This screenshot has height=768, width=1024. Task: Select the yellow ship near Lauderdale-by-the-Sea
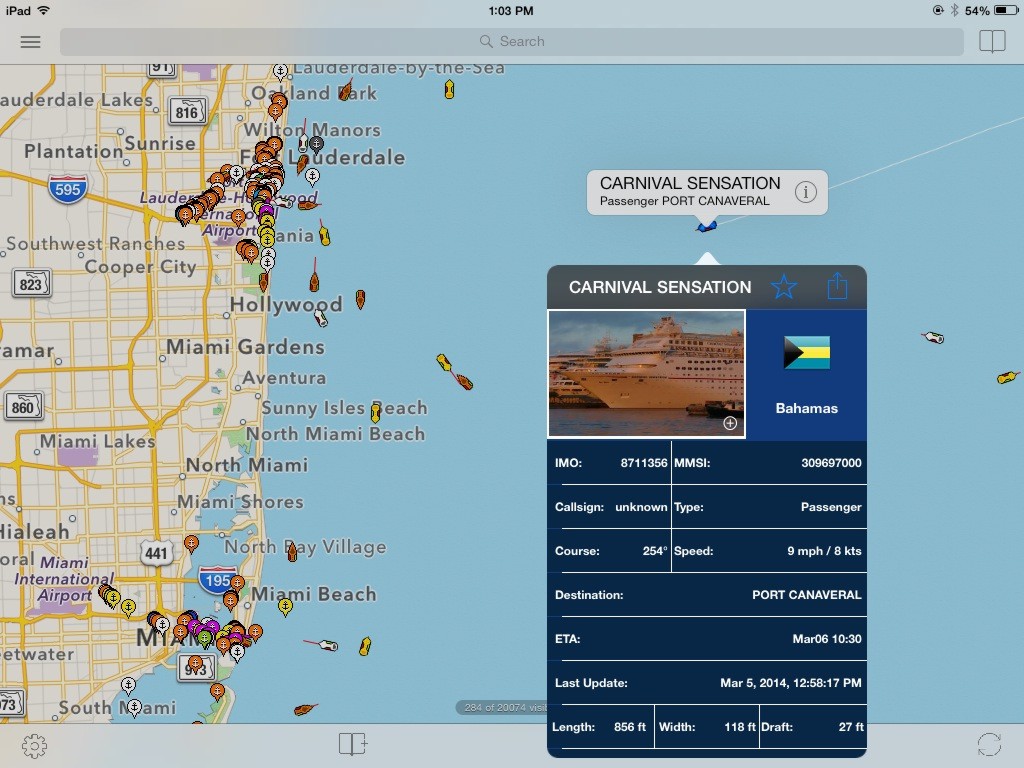[x=449, y=89]
